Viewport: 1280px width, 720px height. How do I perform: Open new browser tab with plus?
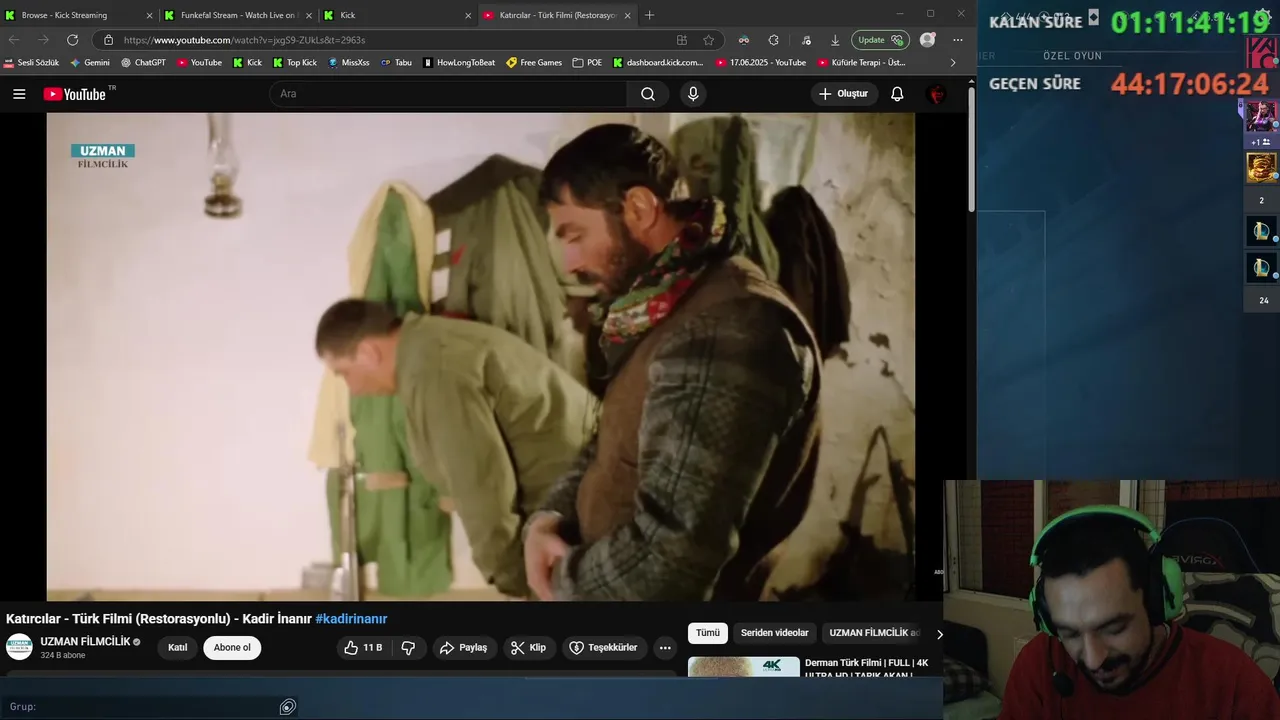(649, 15)
